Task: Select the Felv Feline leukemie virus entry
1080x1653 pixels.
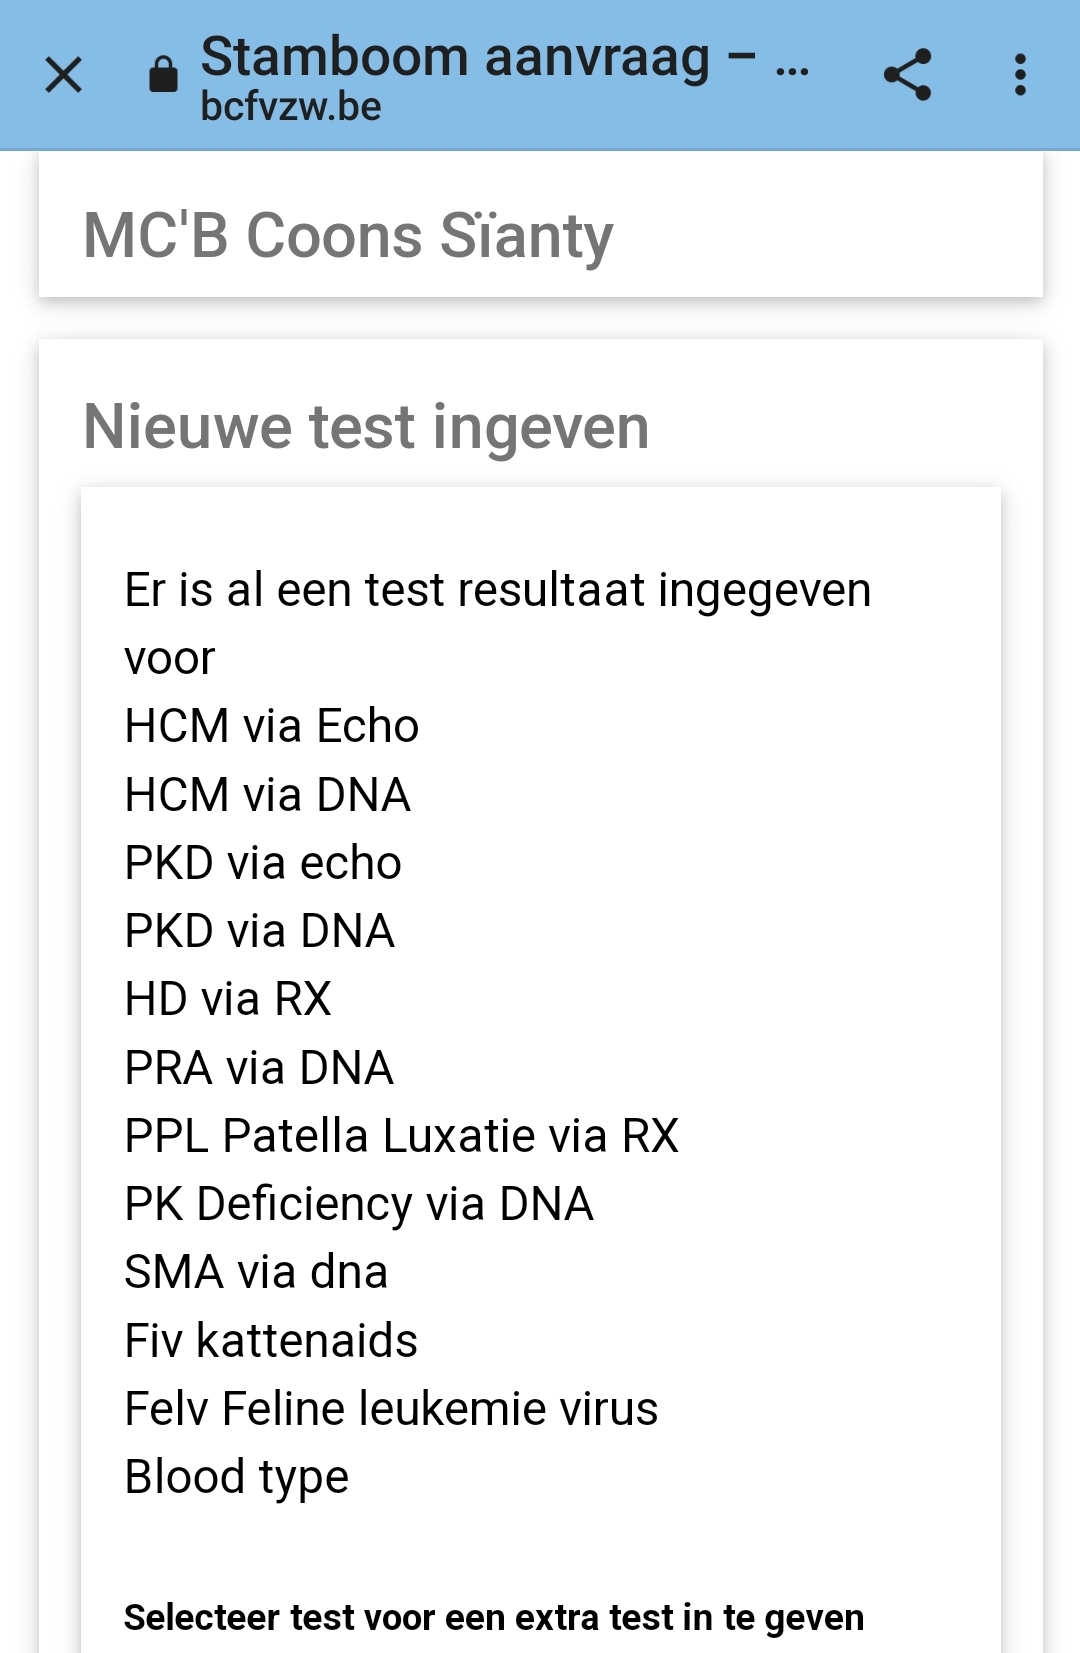Action: pyautogui.click(x=391, y=1409)
